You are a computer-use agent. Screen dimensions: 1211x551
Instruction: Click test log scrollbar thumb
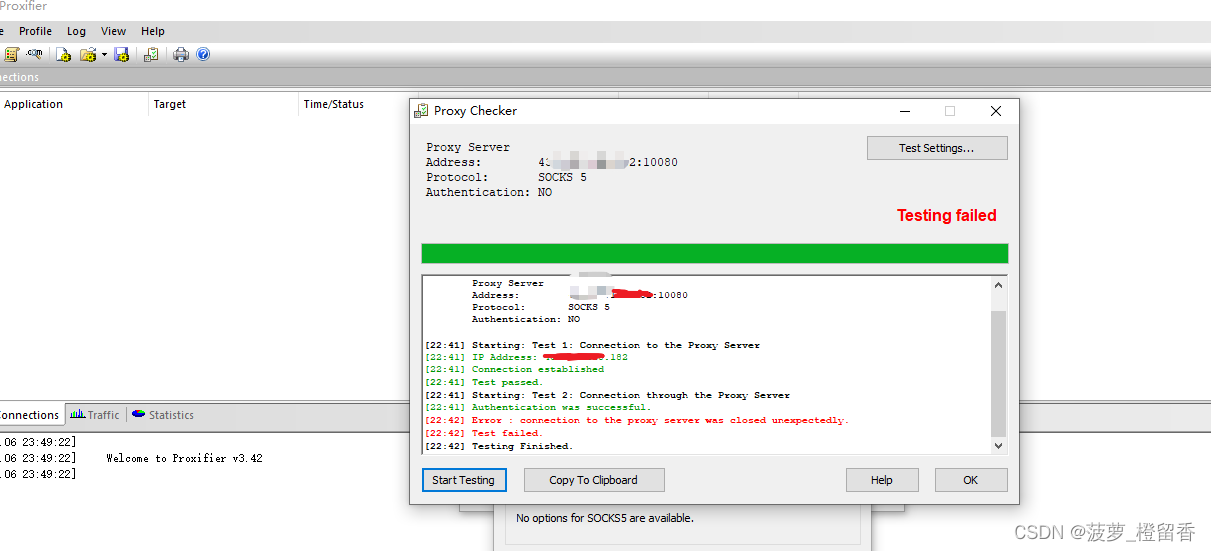(x=998, y=372)
